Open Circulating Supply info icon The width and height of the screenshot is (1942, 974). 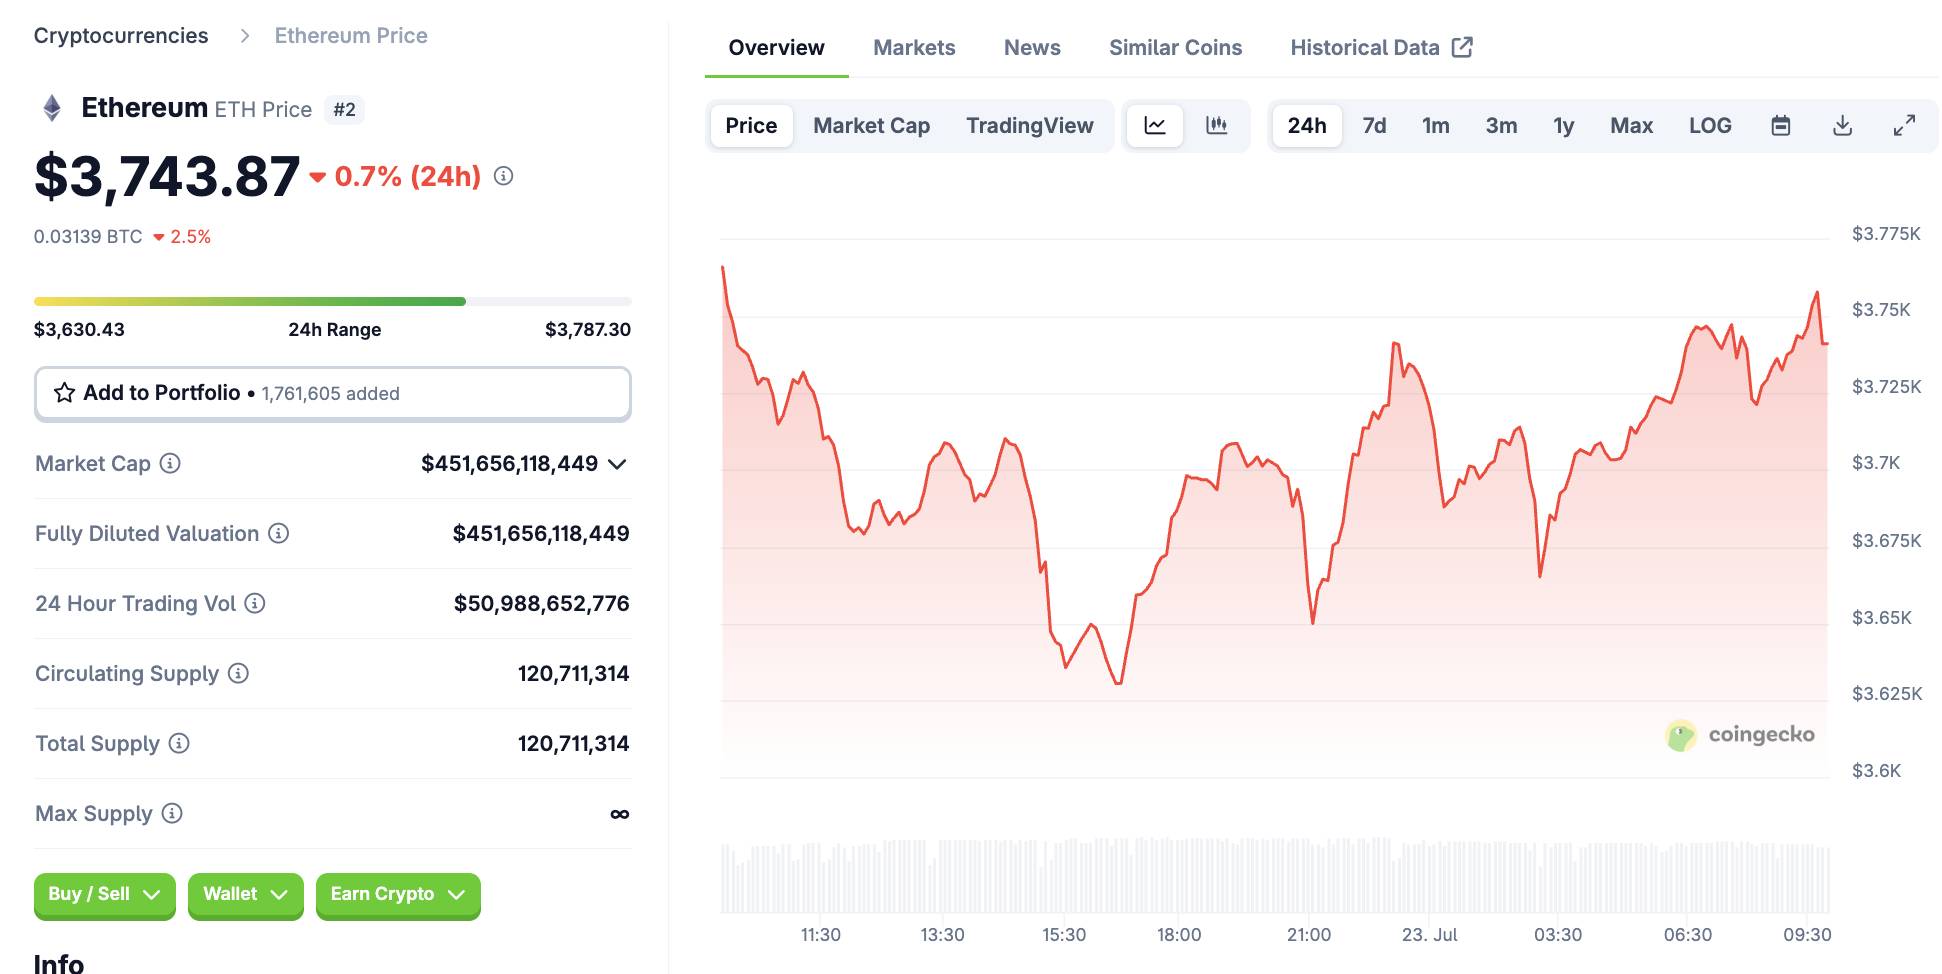pos(238,673)
